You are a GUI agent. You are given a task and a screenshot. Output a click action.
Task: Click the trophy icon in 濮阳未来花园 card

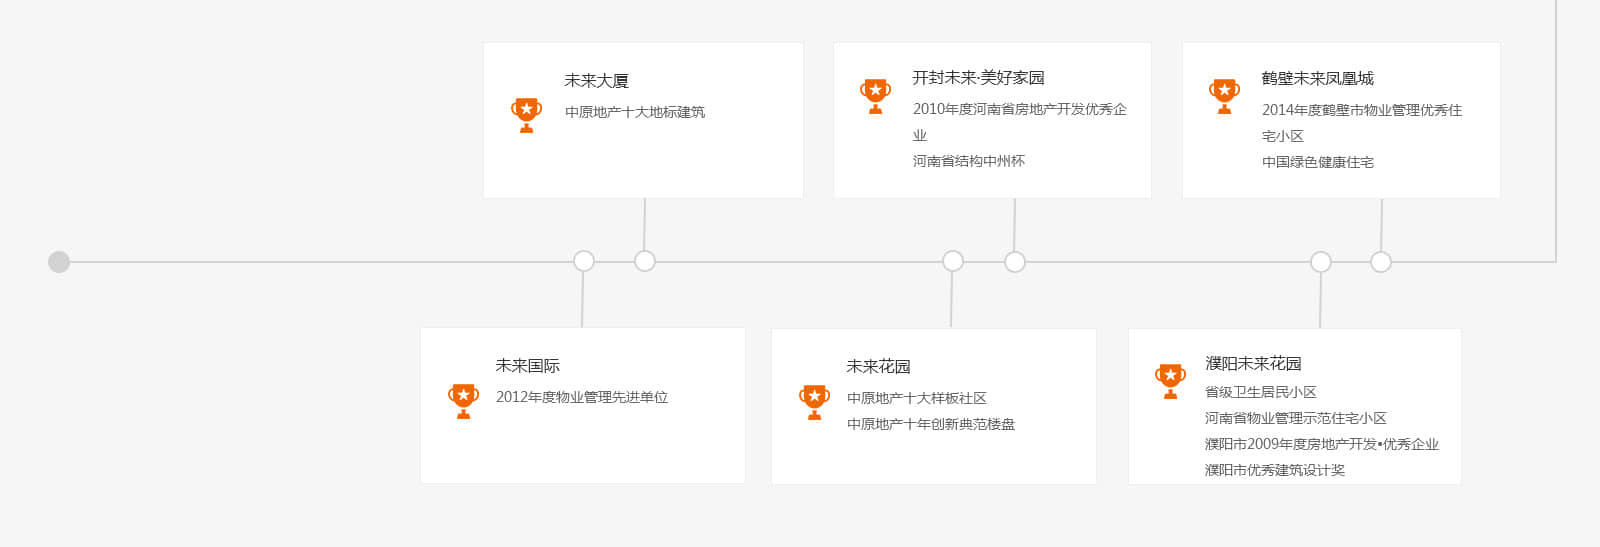tap(1170, 381)
